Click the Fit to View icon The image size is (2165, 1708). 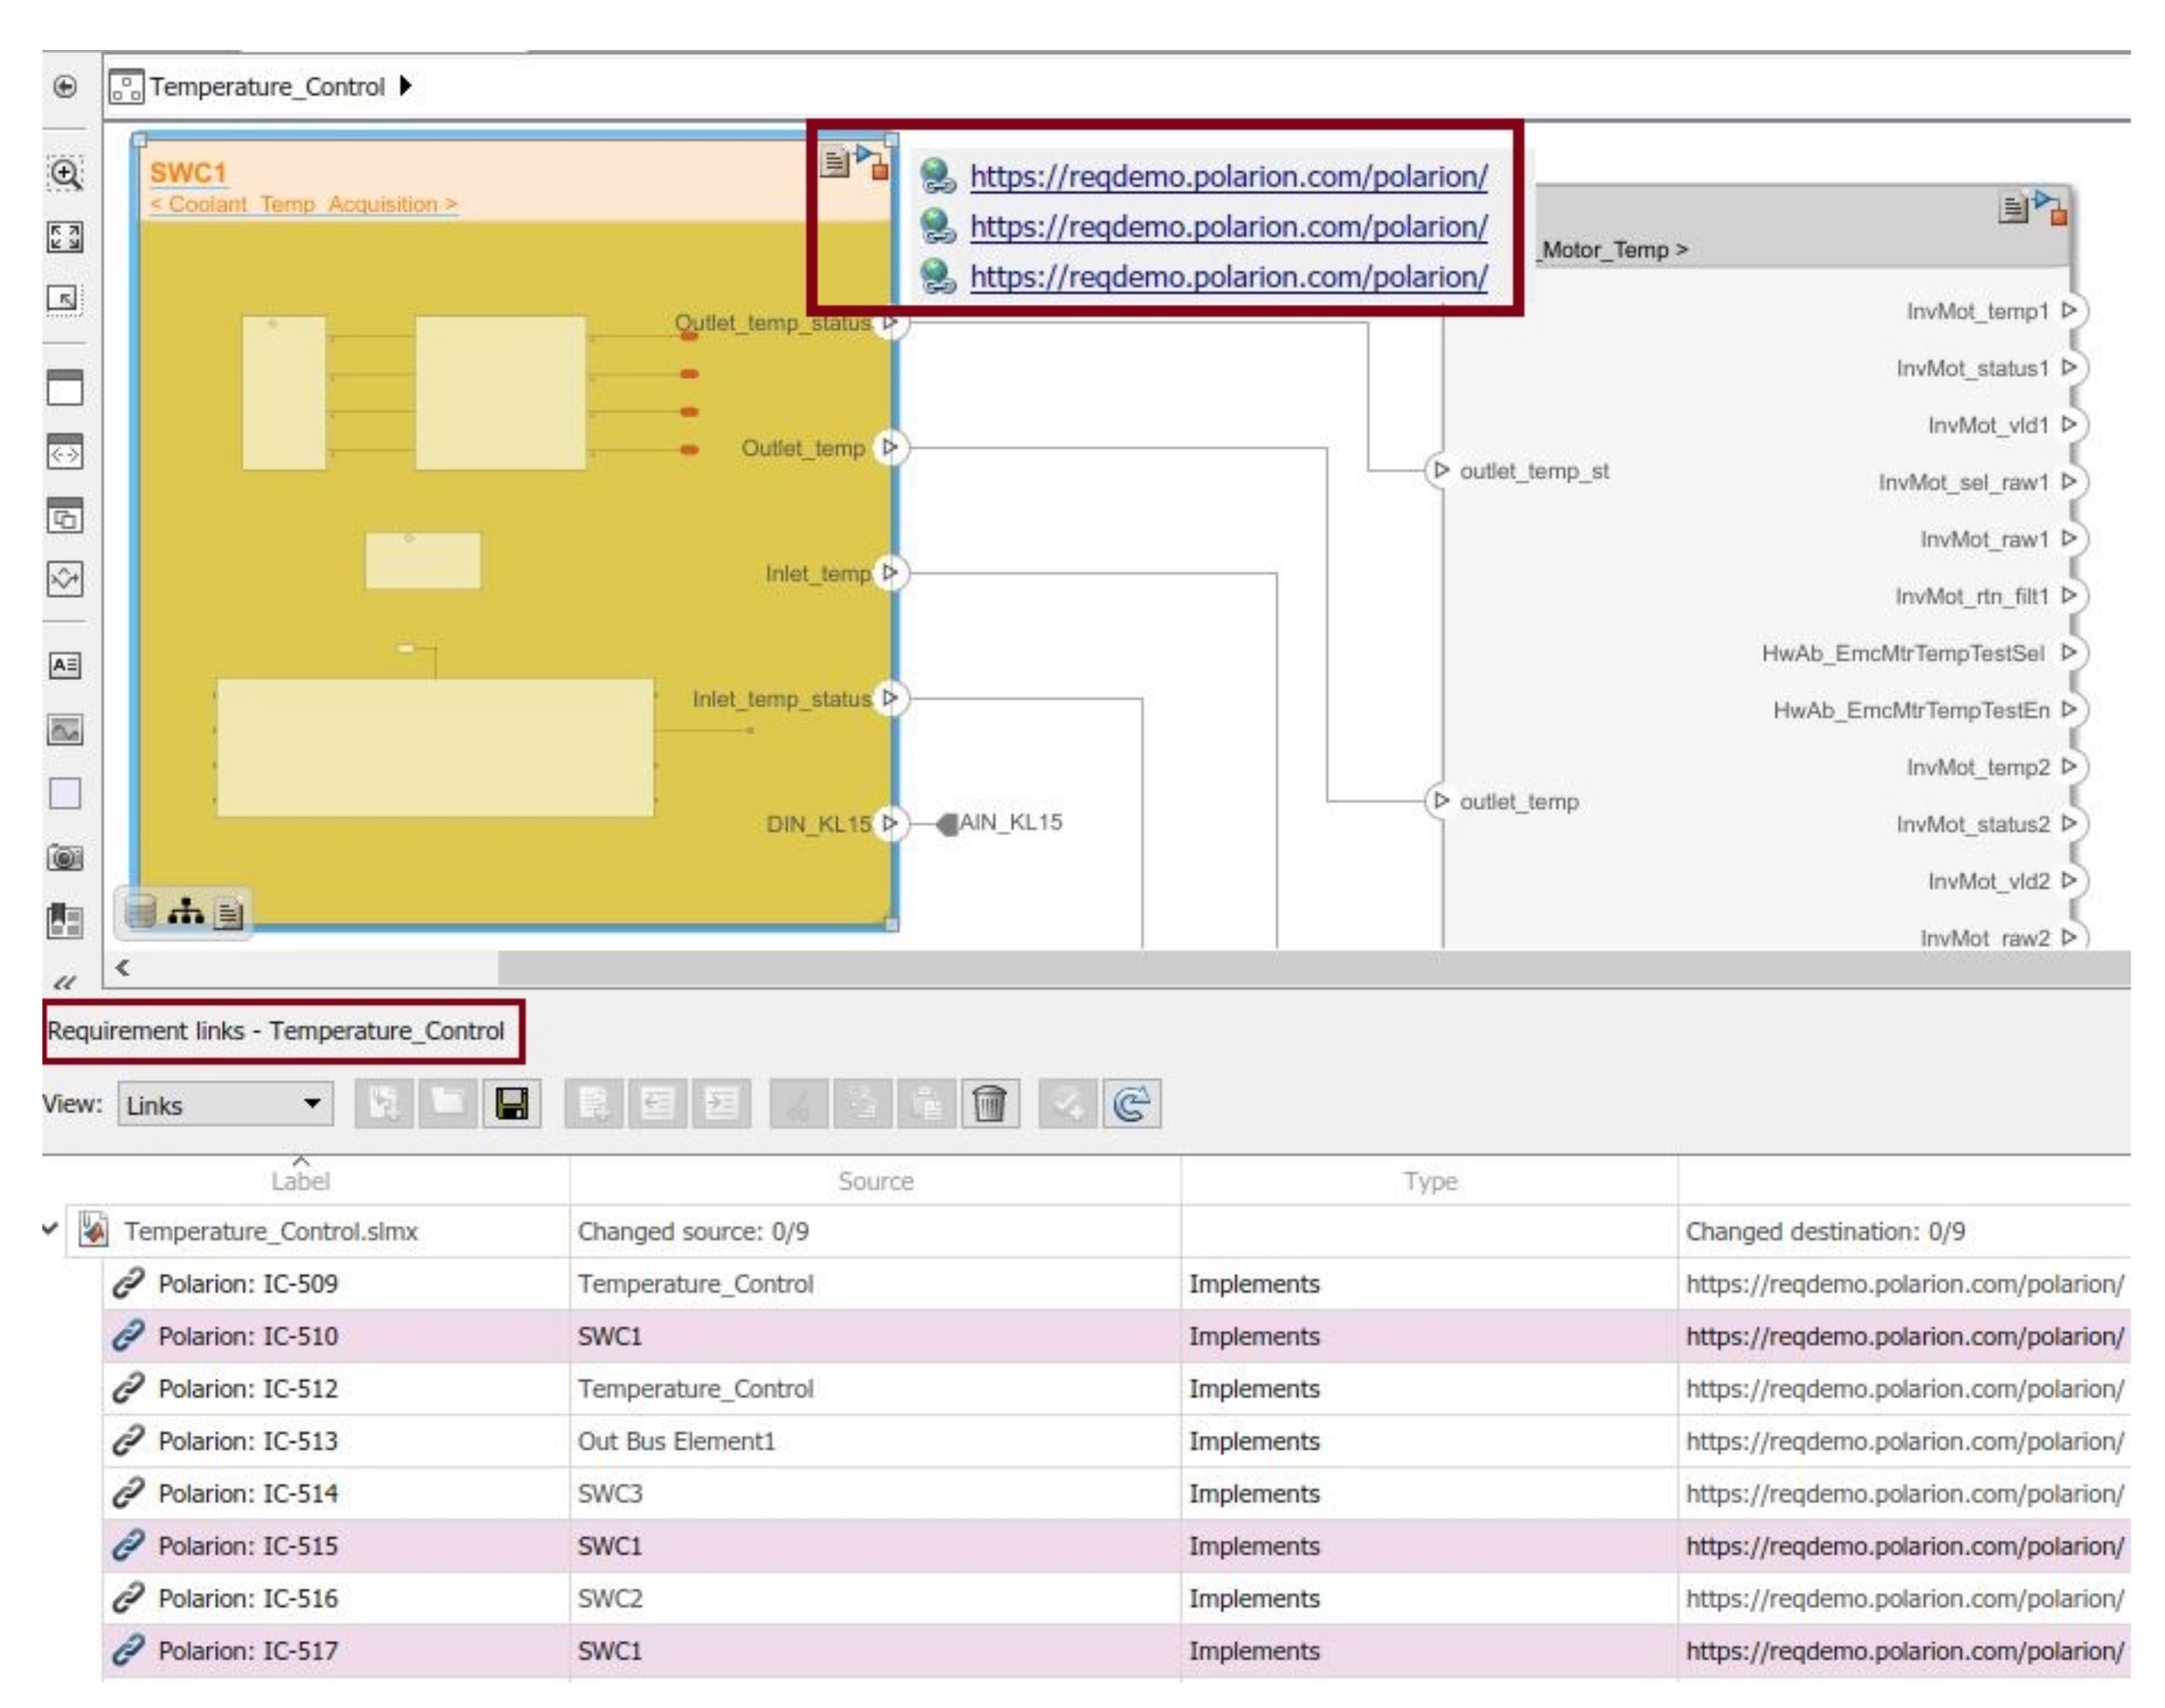[65, 237]
